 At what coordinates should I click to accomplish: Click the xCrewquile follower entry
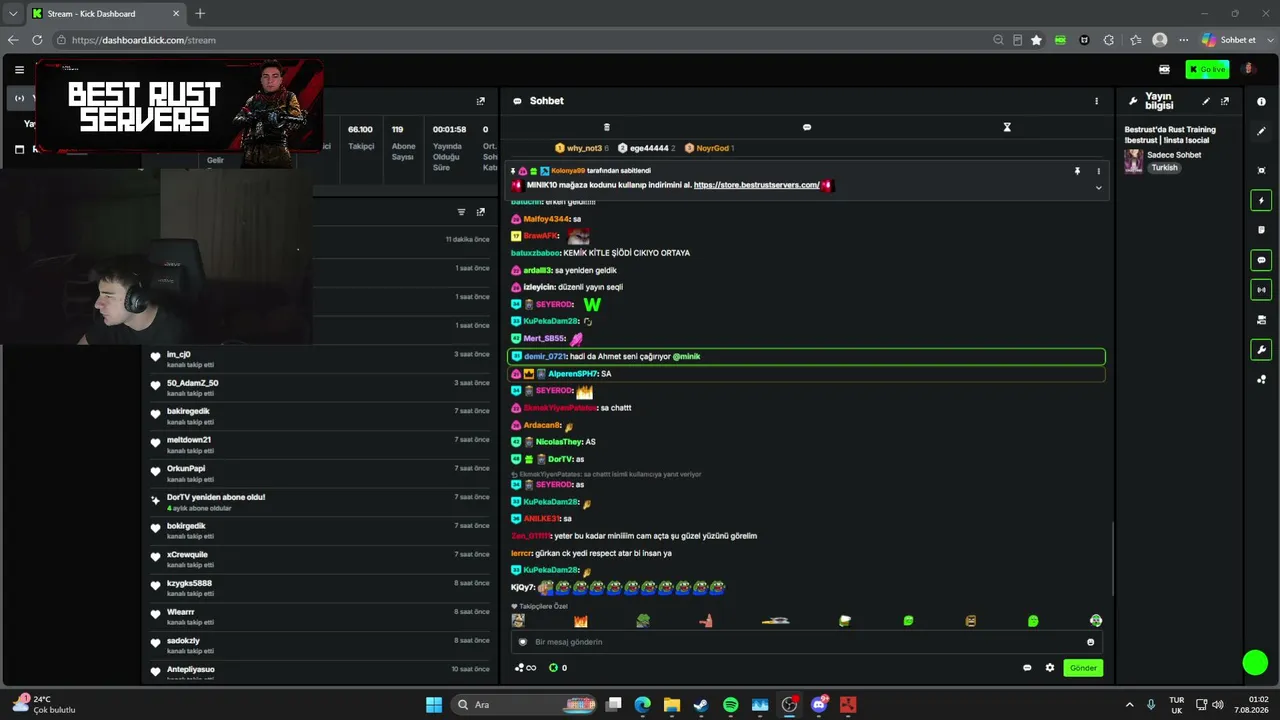(320, 559)
